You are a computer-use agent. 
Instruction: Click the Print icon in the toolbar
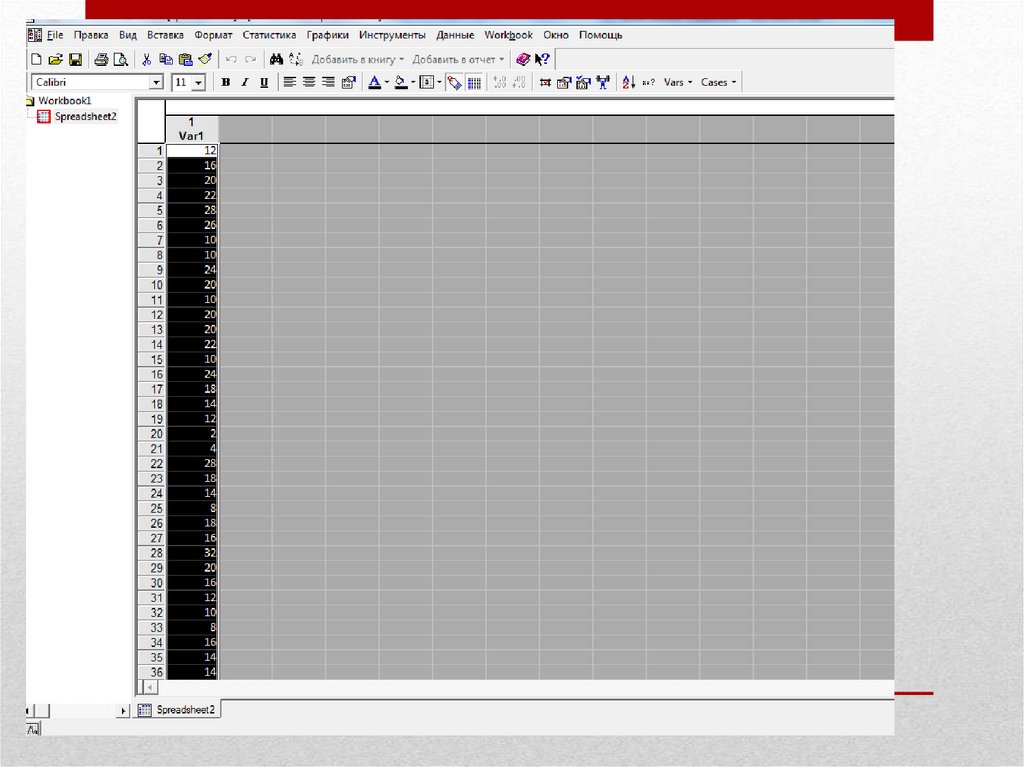101,59
